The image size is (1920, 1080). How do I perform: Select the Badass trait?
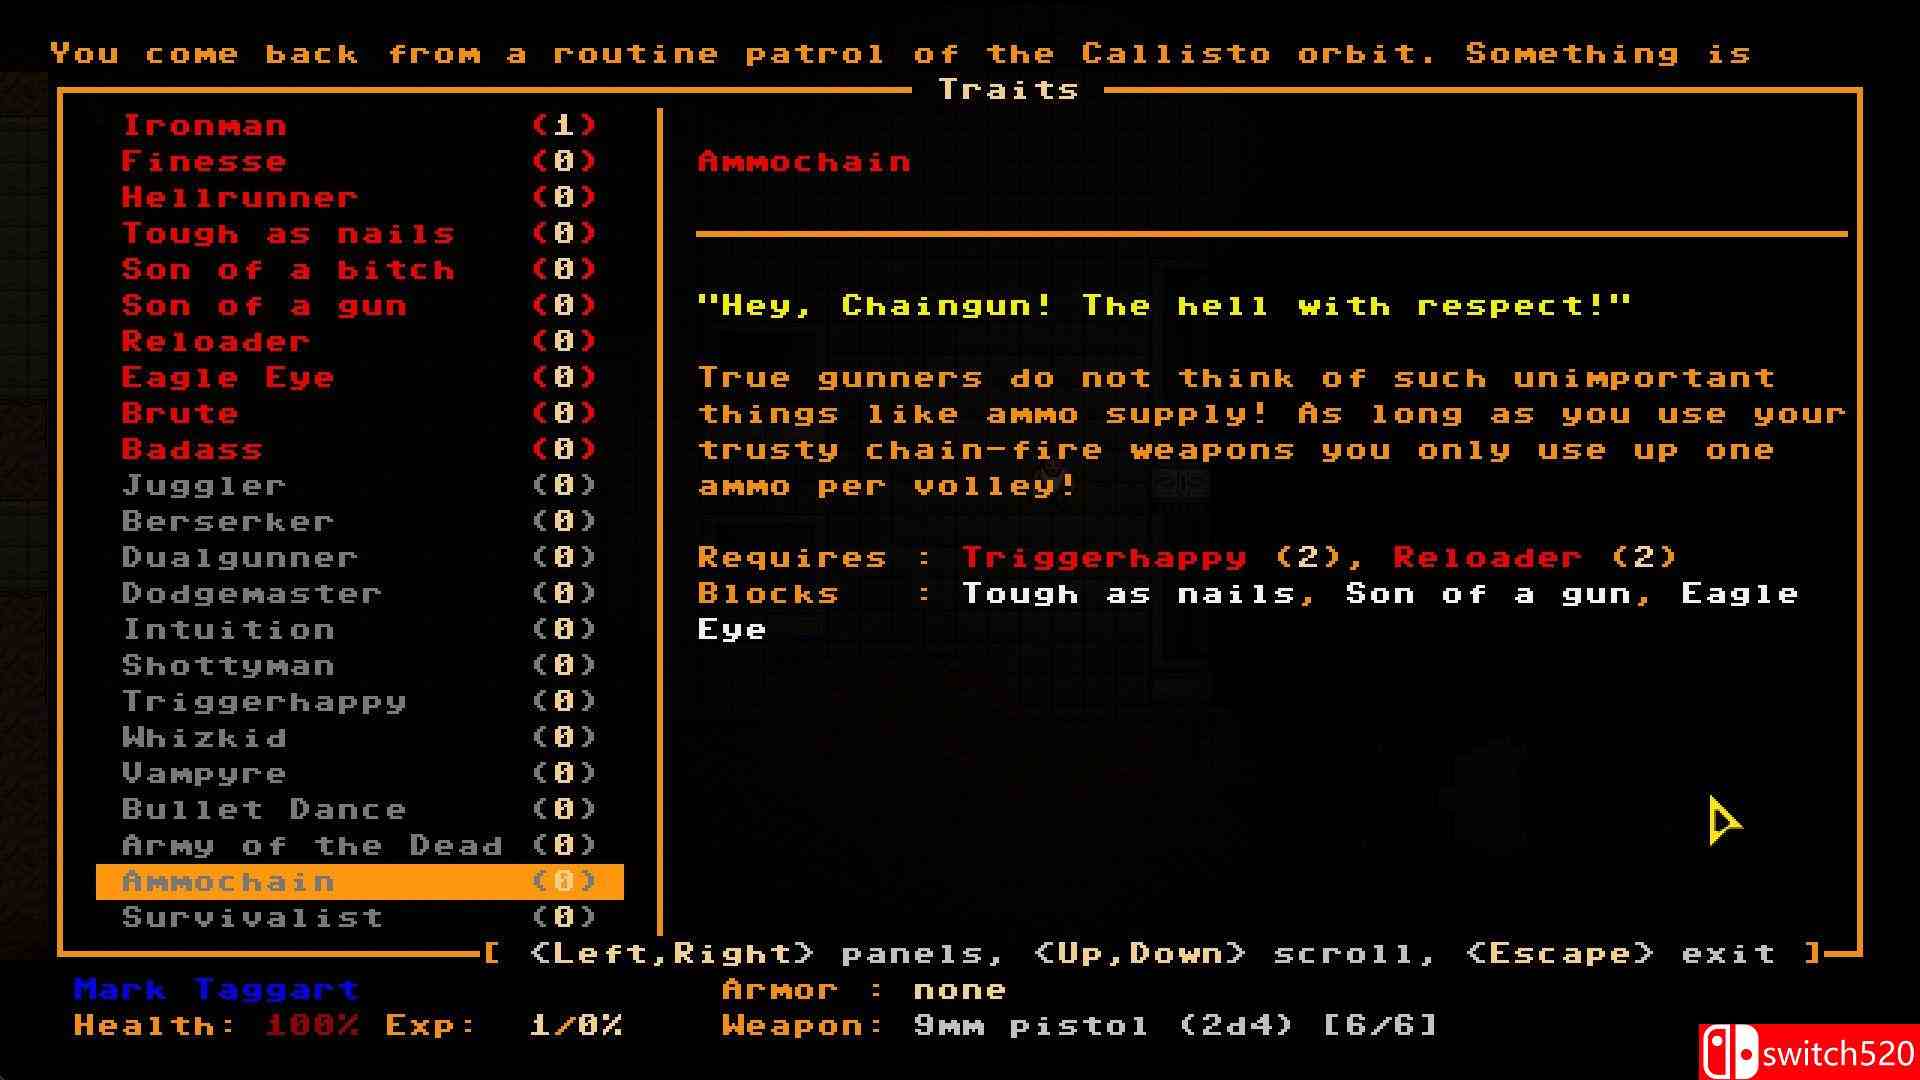pyautogui.click(x=192, y=450)
